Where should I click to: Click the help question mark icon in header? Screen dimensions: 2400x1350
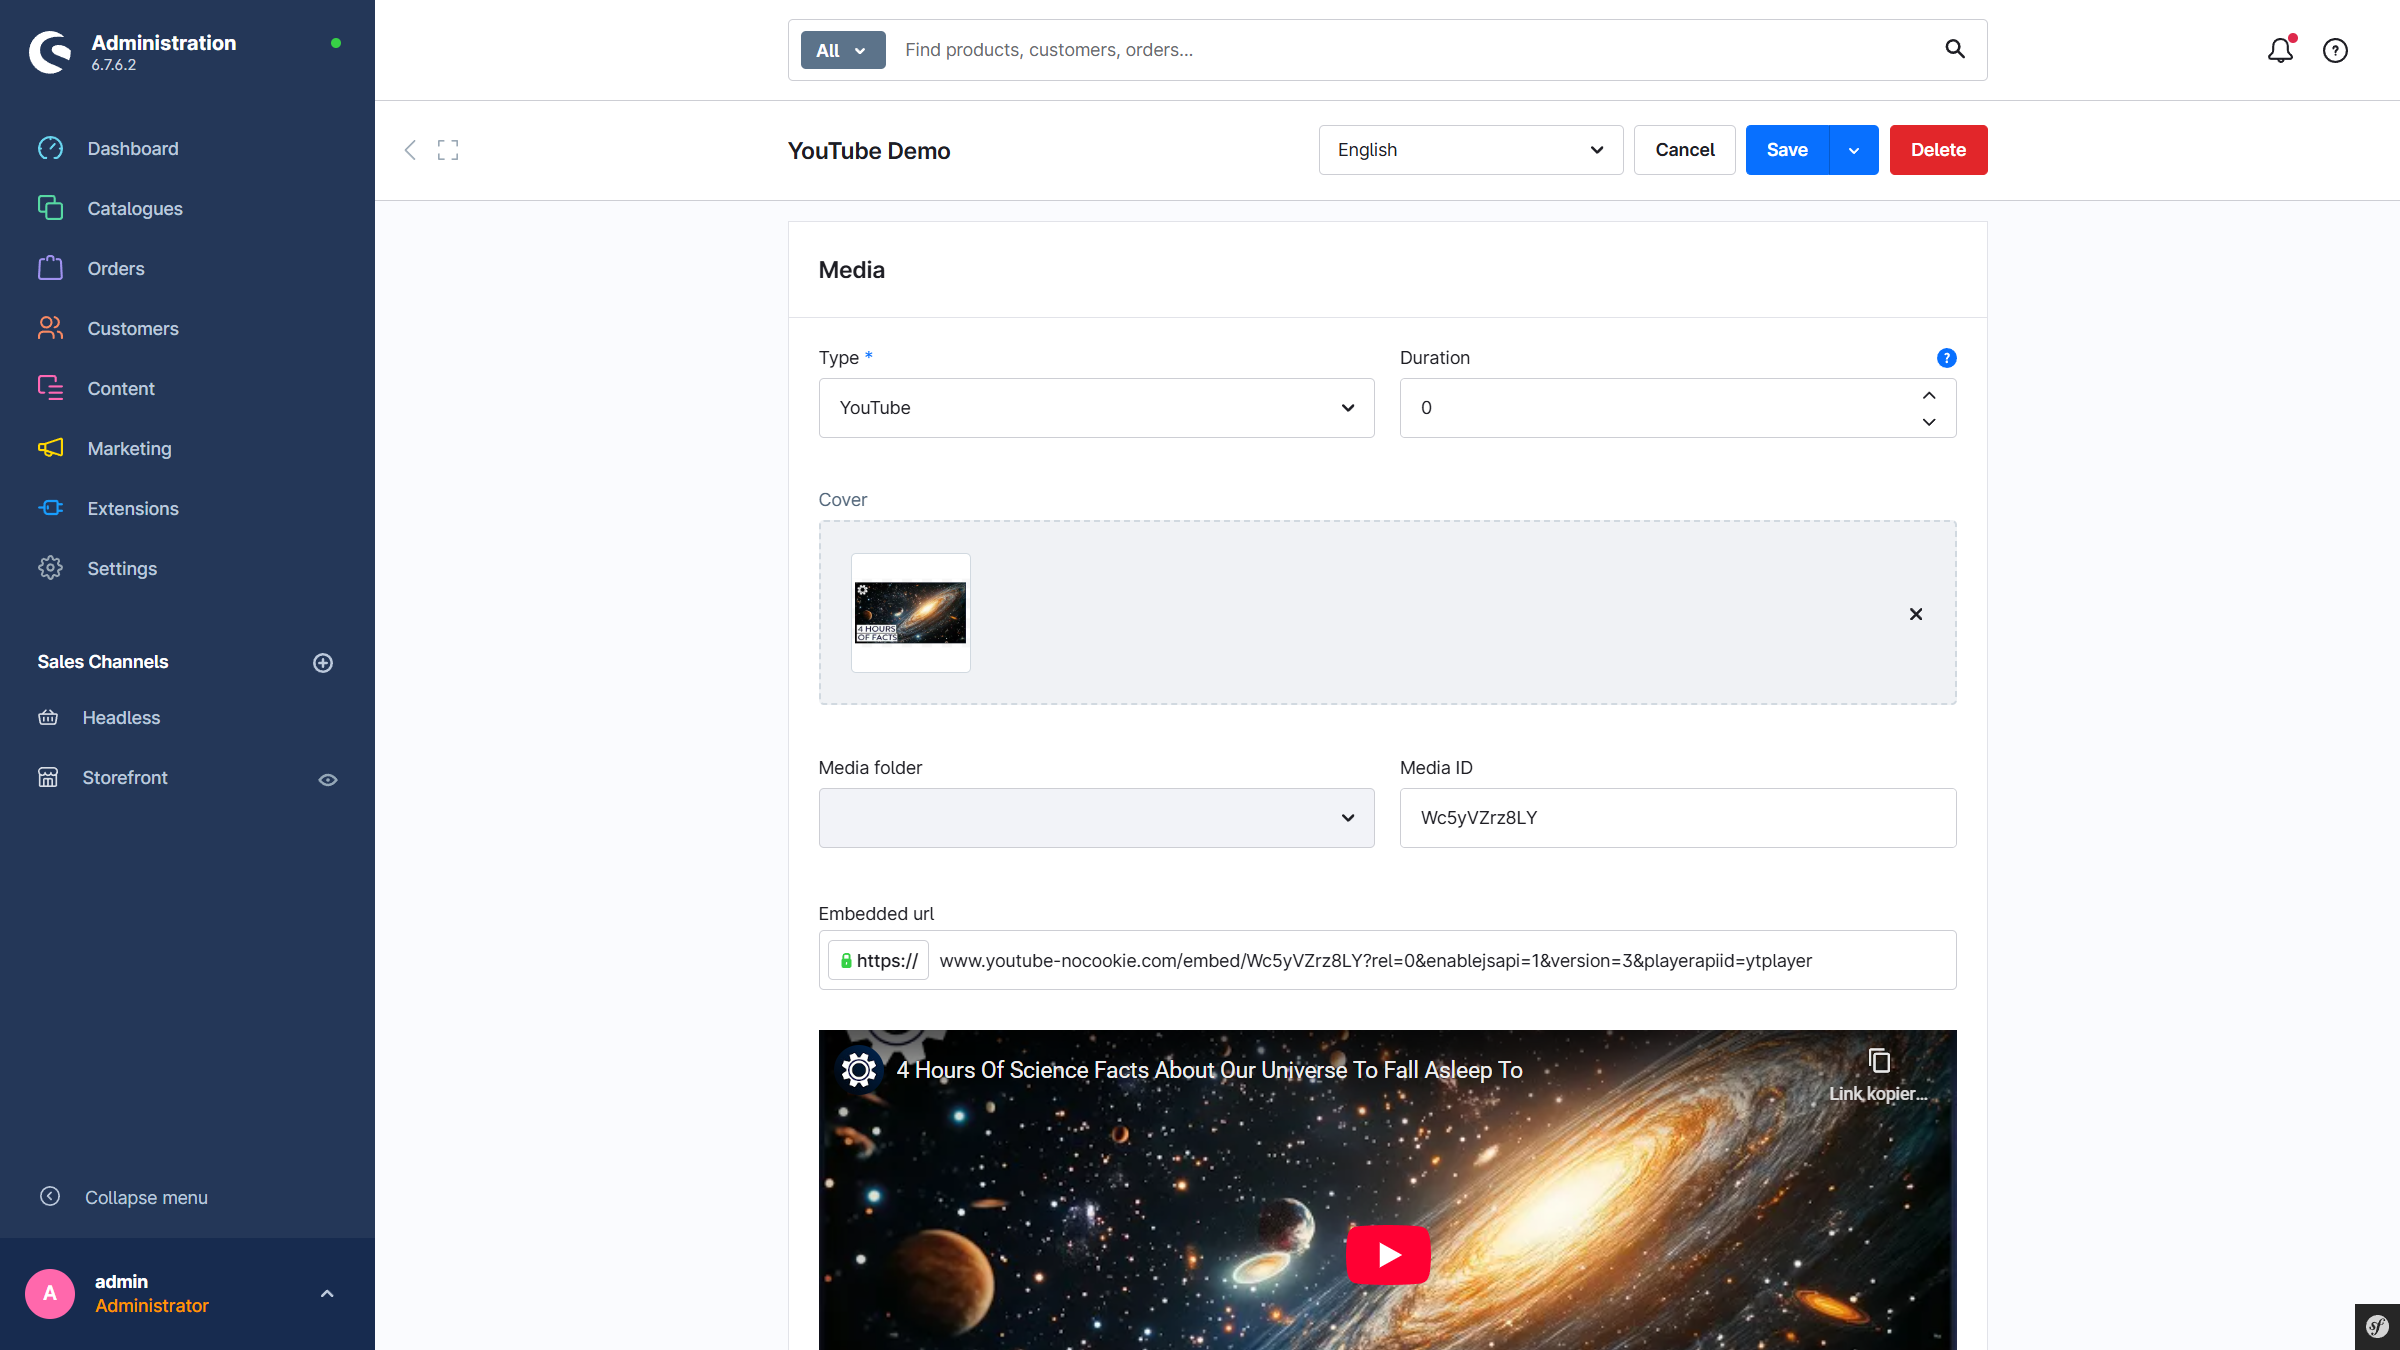point(2335,50)
